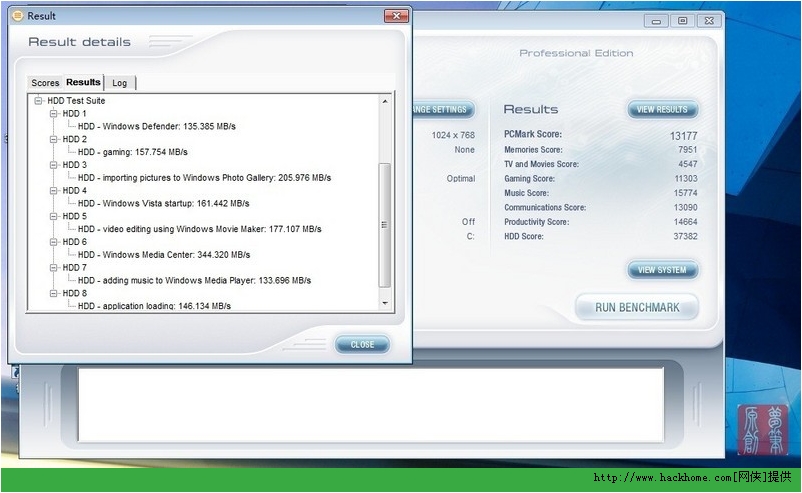
Task: Collapse the HDD 7 node
Action: [53, 267]
